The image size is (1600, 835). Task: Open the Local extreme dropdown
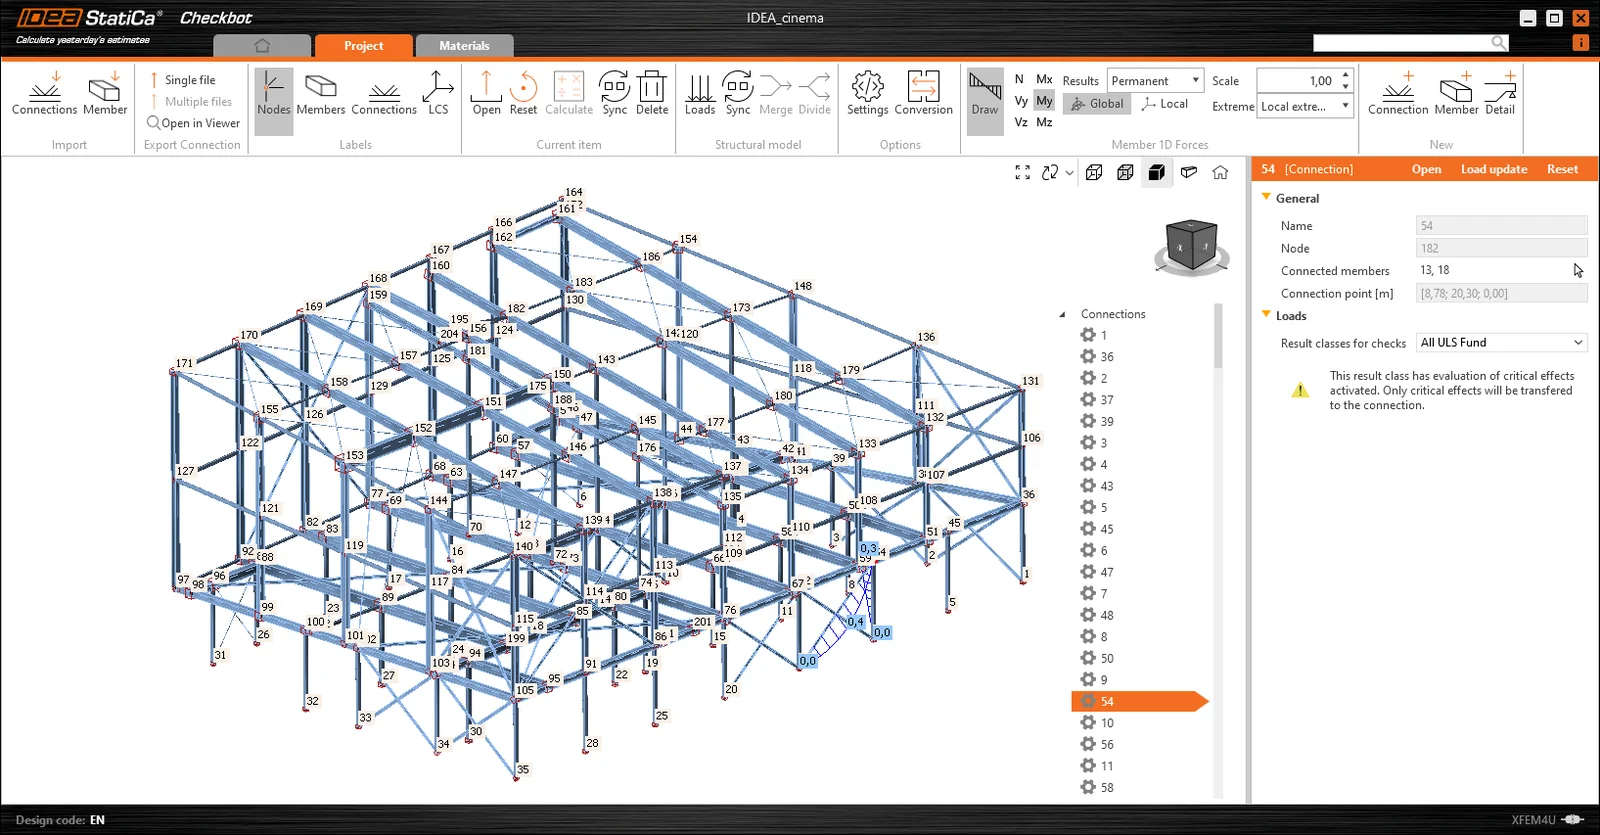(x=1305, y=106)
